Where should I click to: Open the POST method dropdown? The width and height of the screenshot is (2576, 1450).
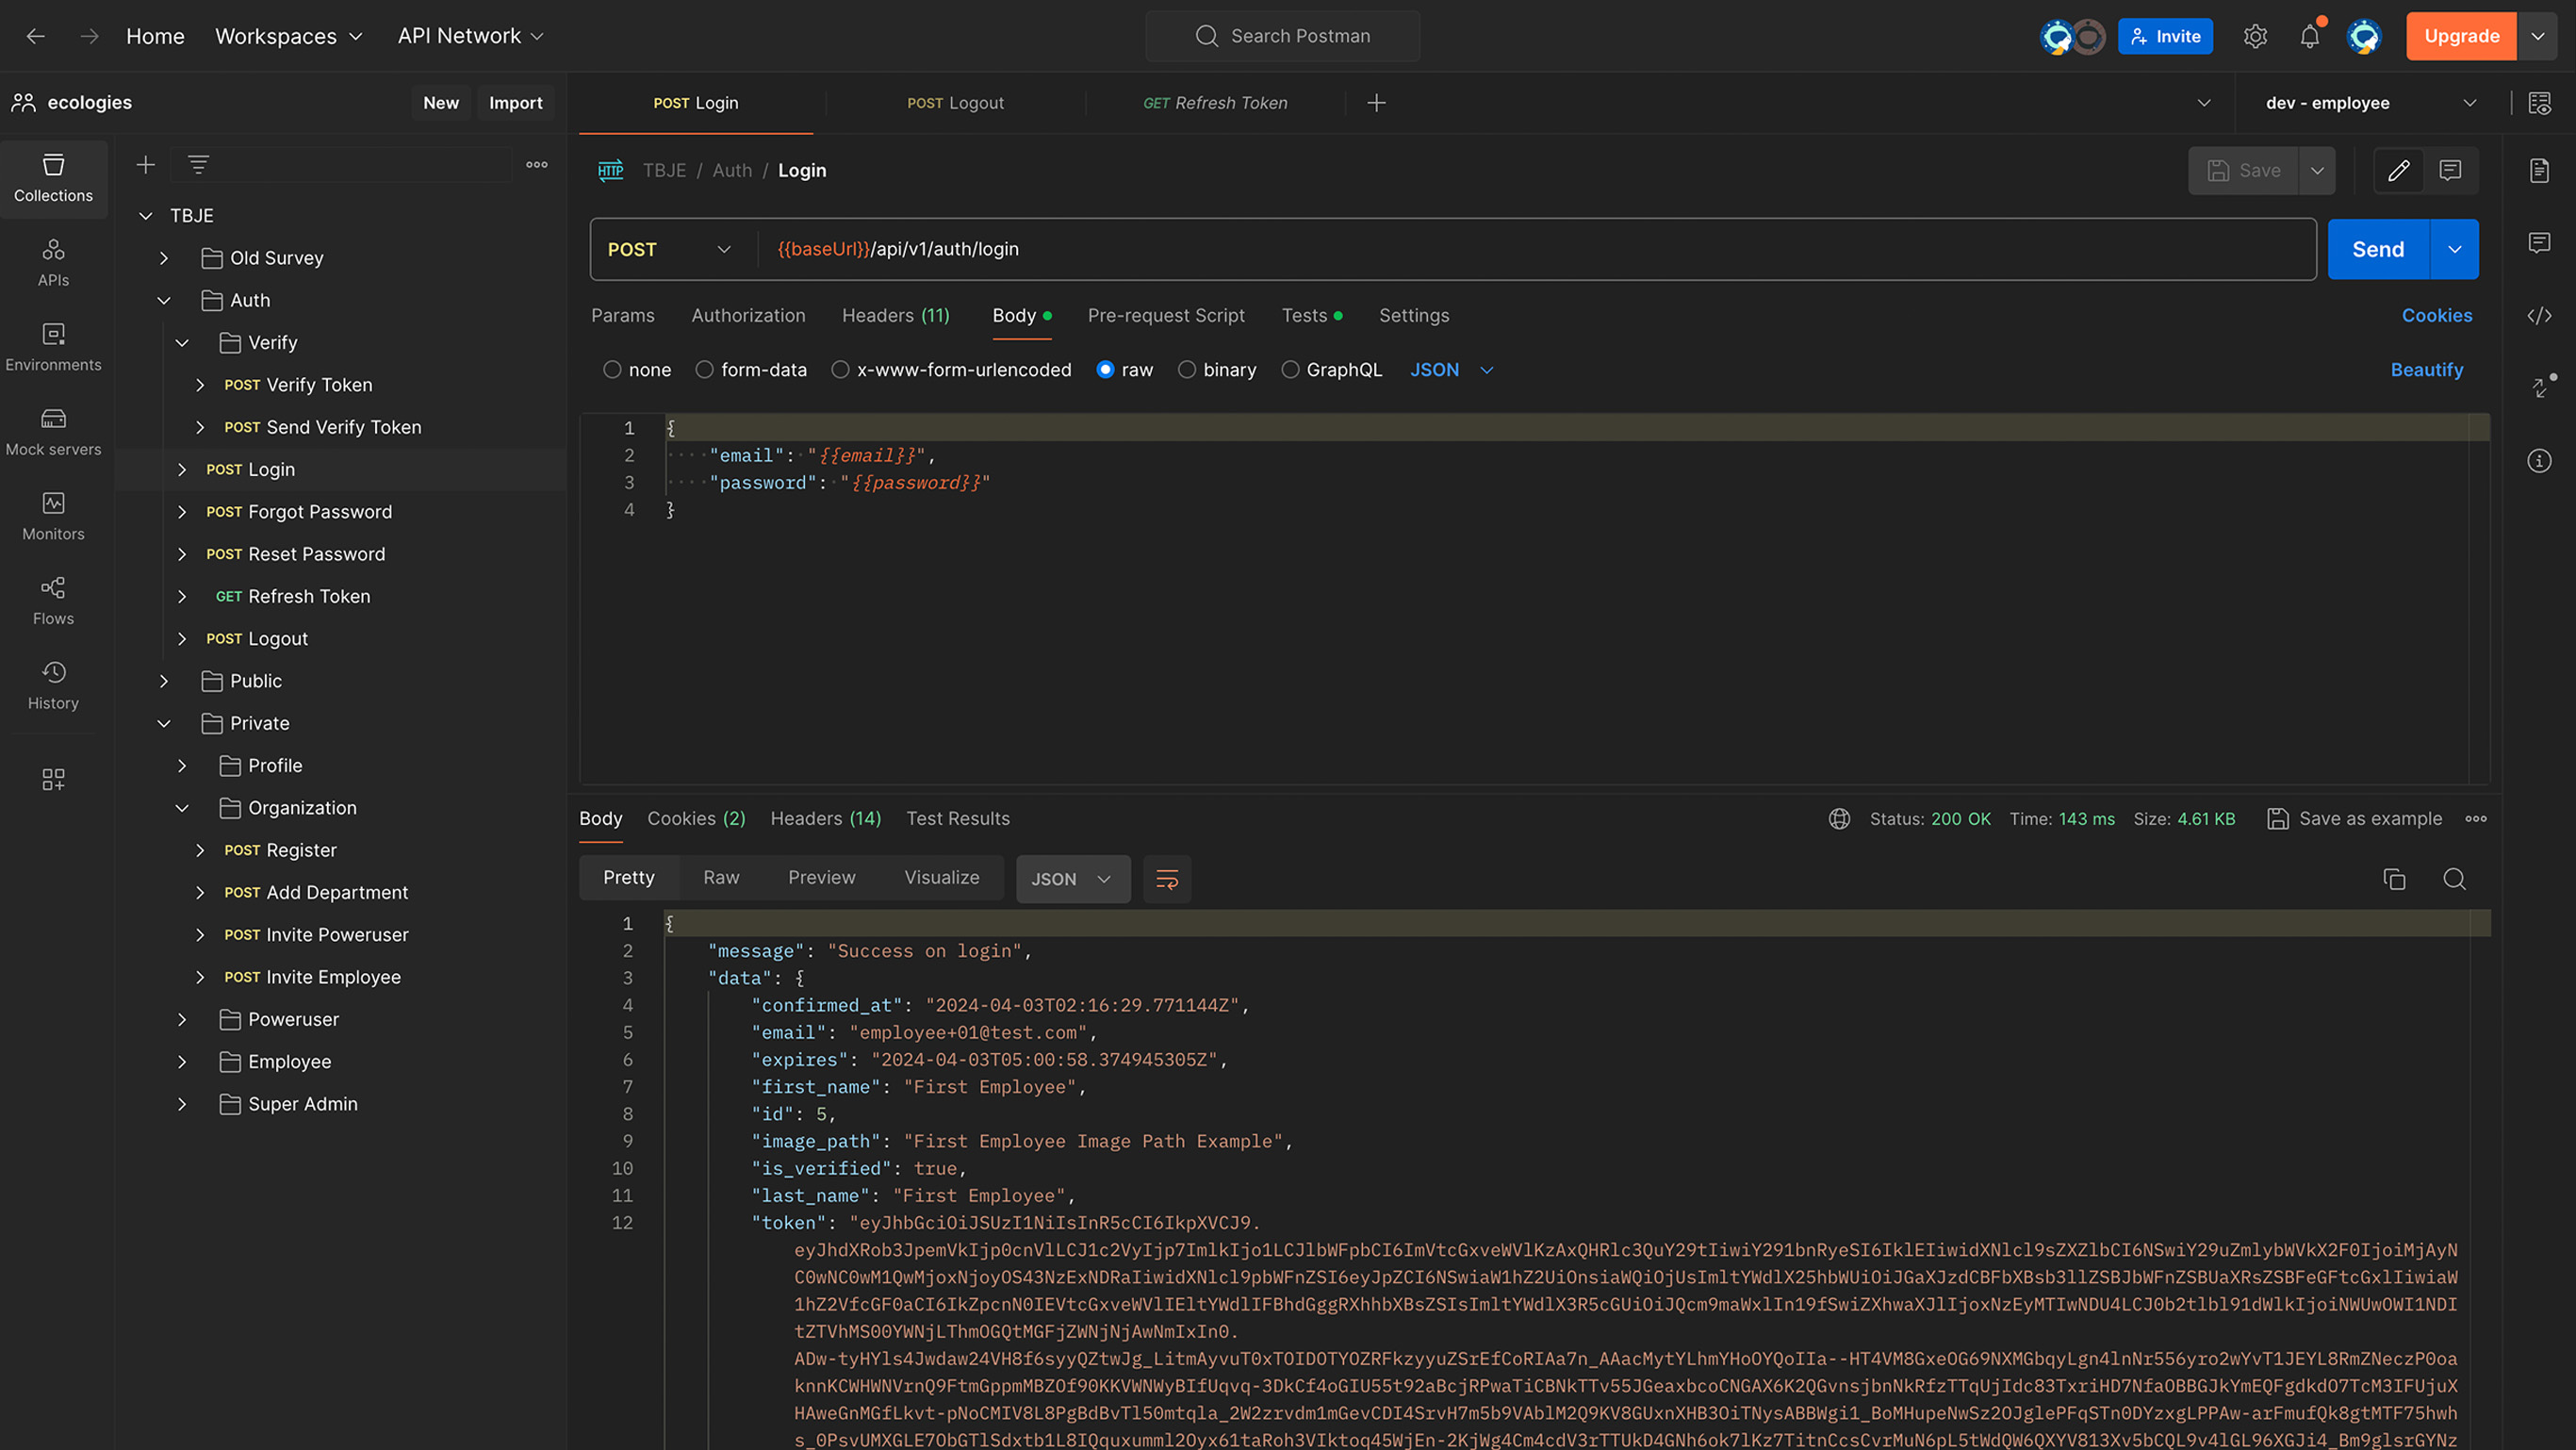point(670,249)
